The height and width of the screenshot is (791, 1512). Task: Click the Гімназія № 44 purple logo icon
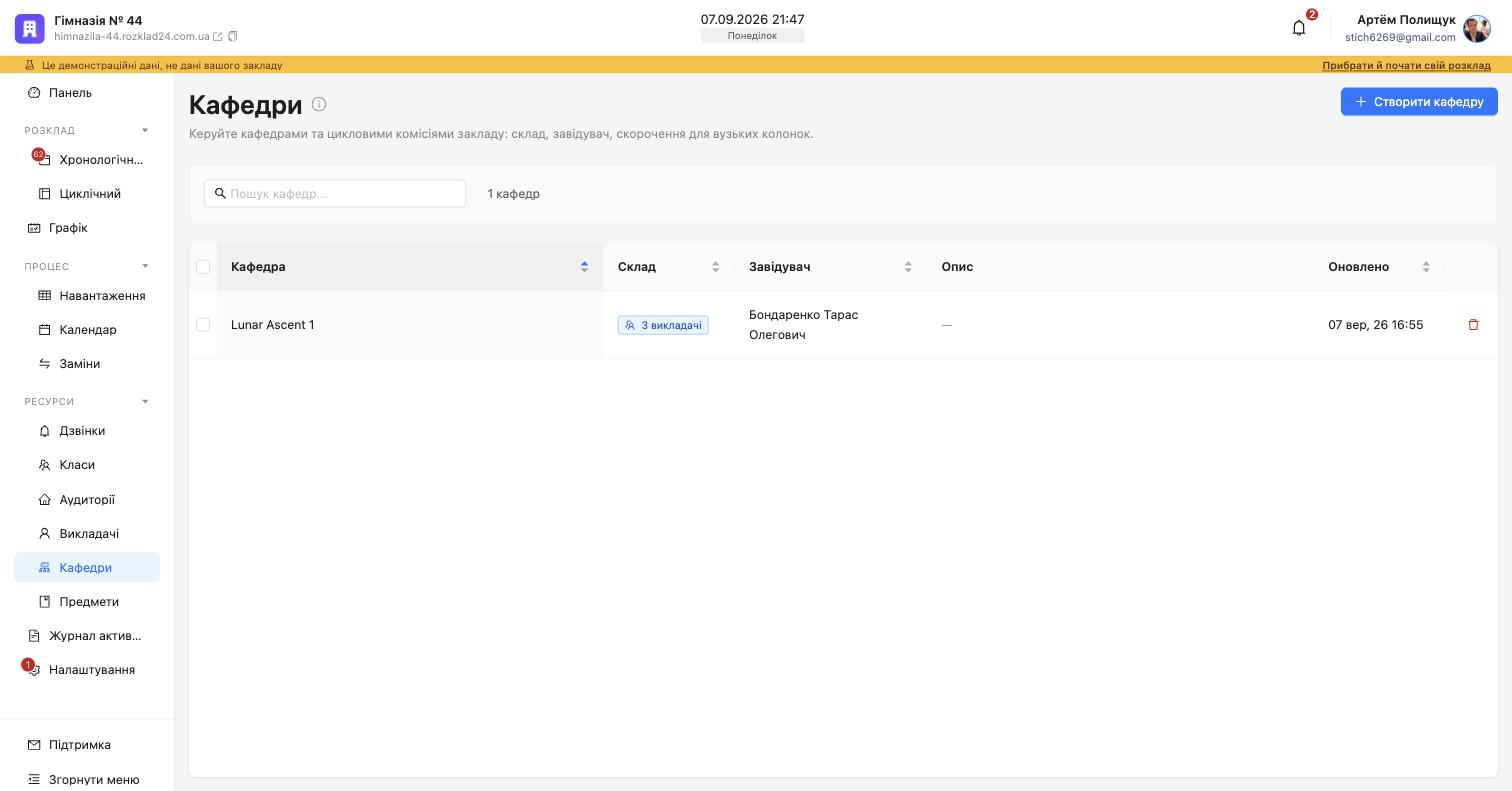pyautogui.click(x=30, y=29)
